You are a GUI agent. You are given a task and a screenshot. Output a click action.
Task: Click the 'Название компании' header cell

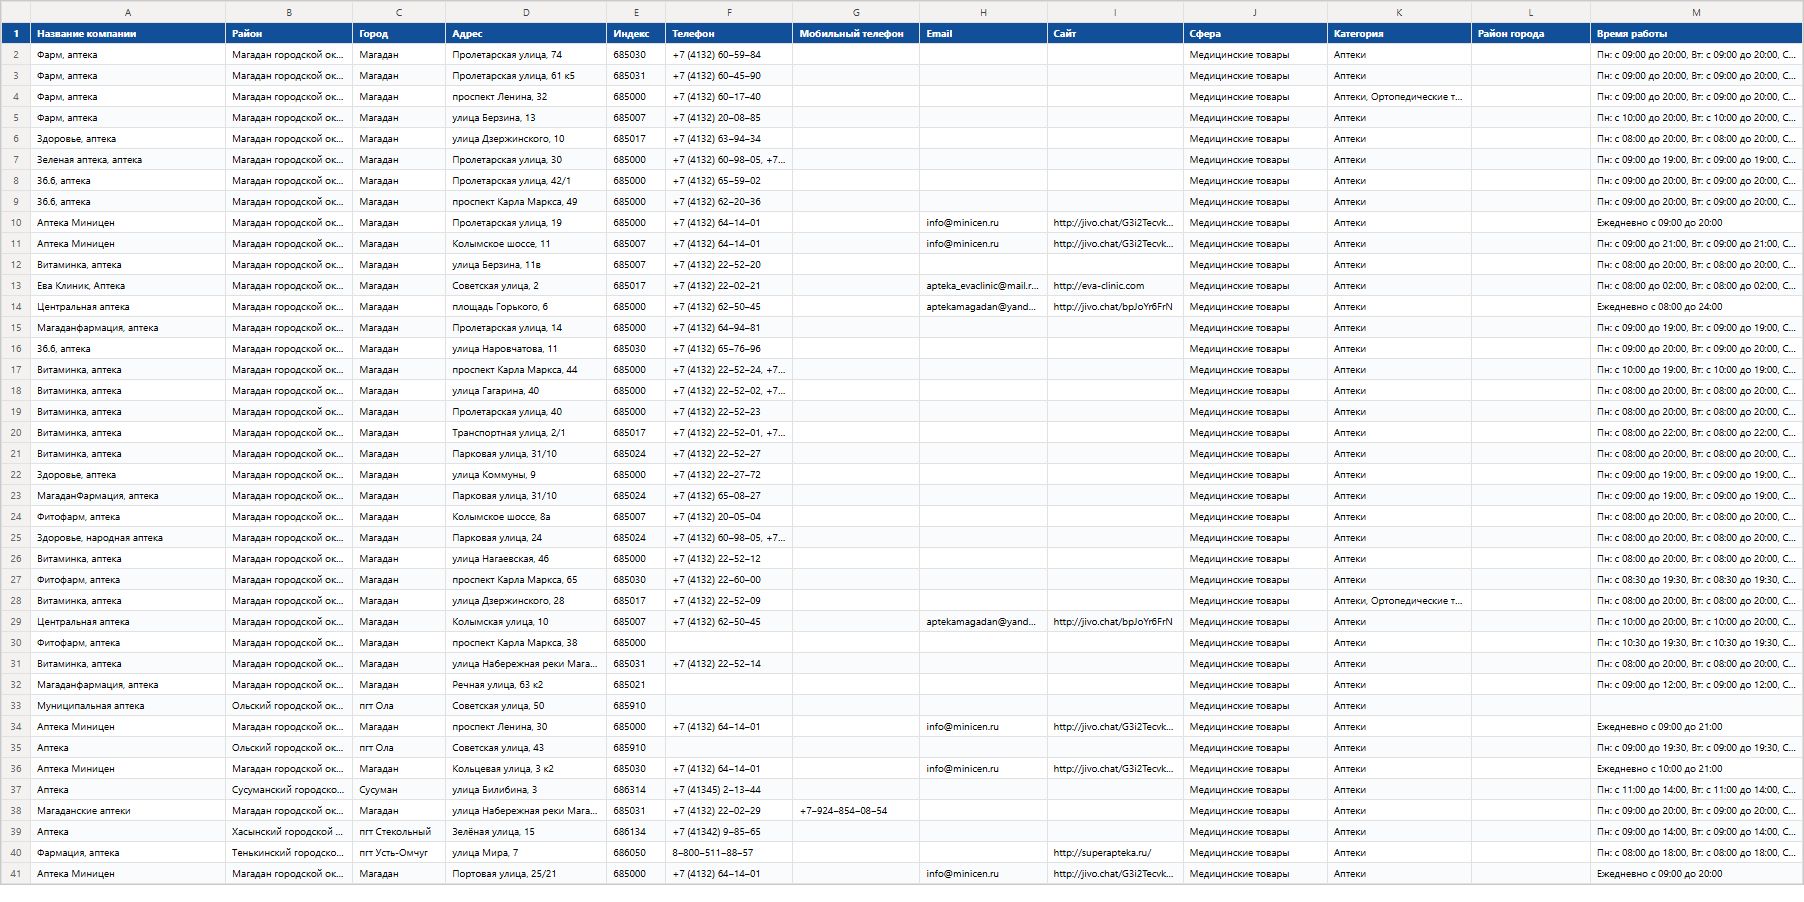pos(128,34)
